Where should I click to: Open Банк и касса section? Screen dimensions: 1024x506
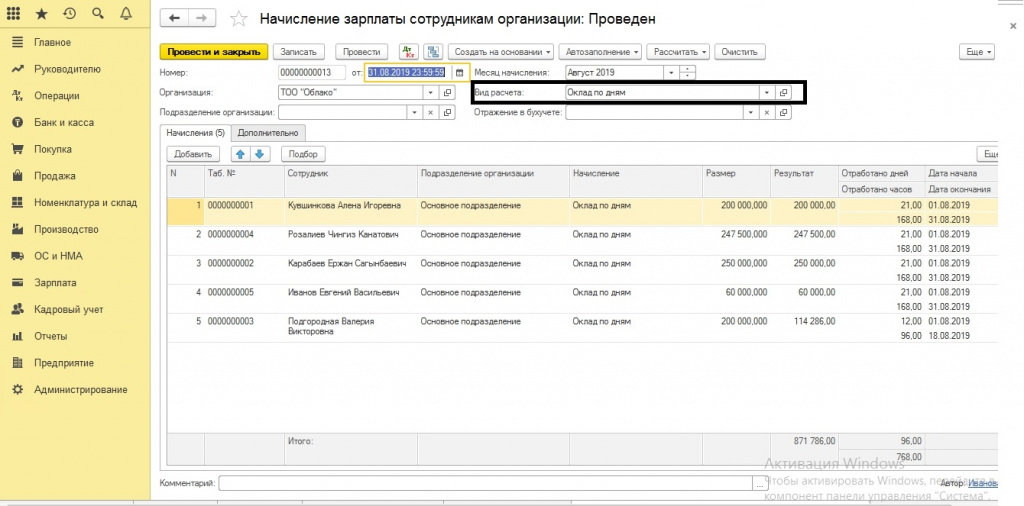click(63, 122)
